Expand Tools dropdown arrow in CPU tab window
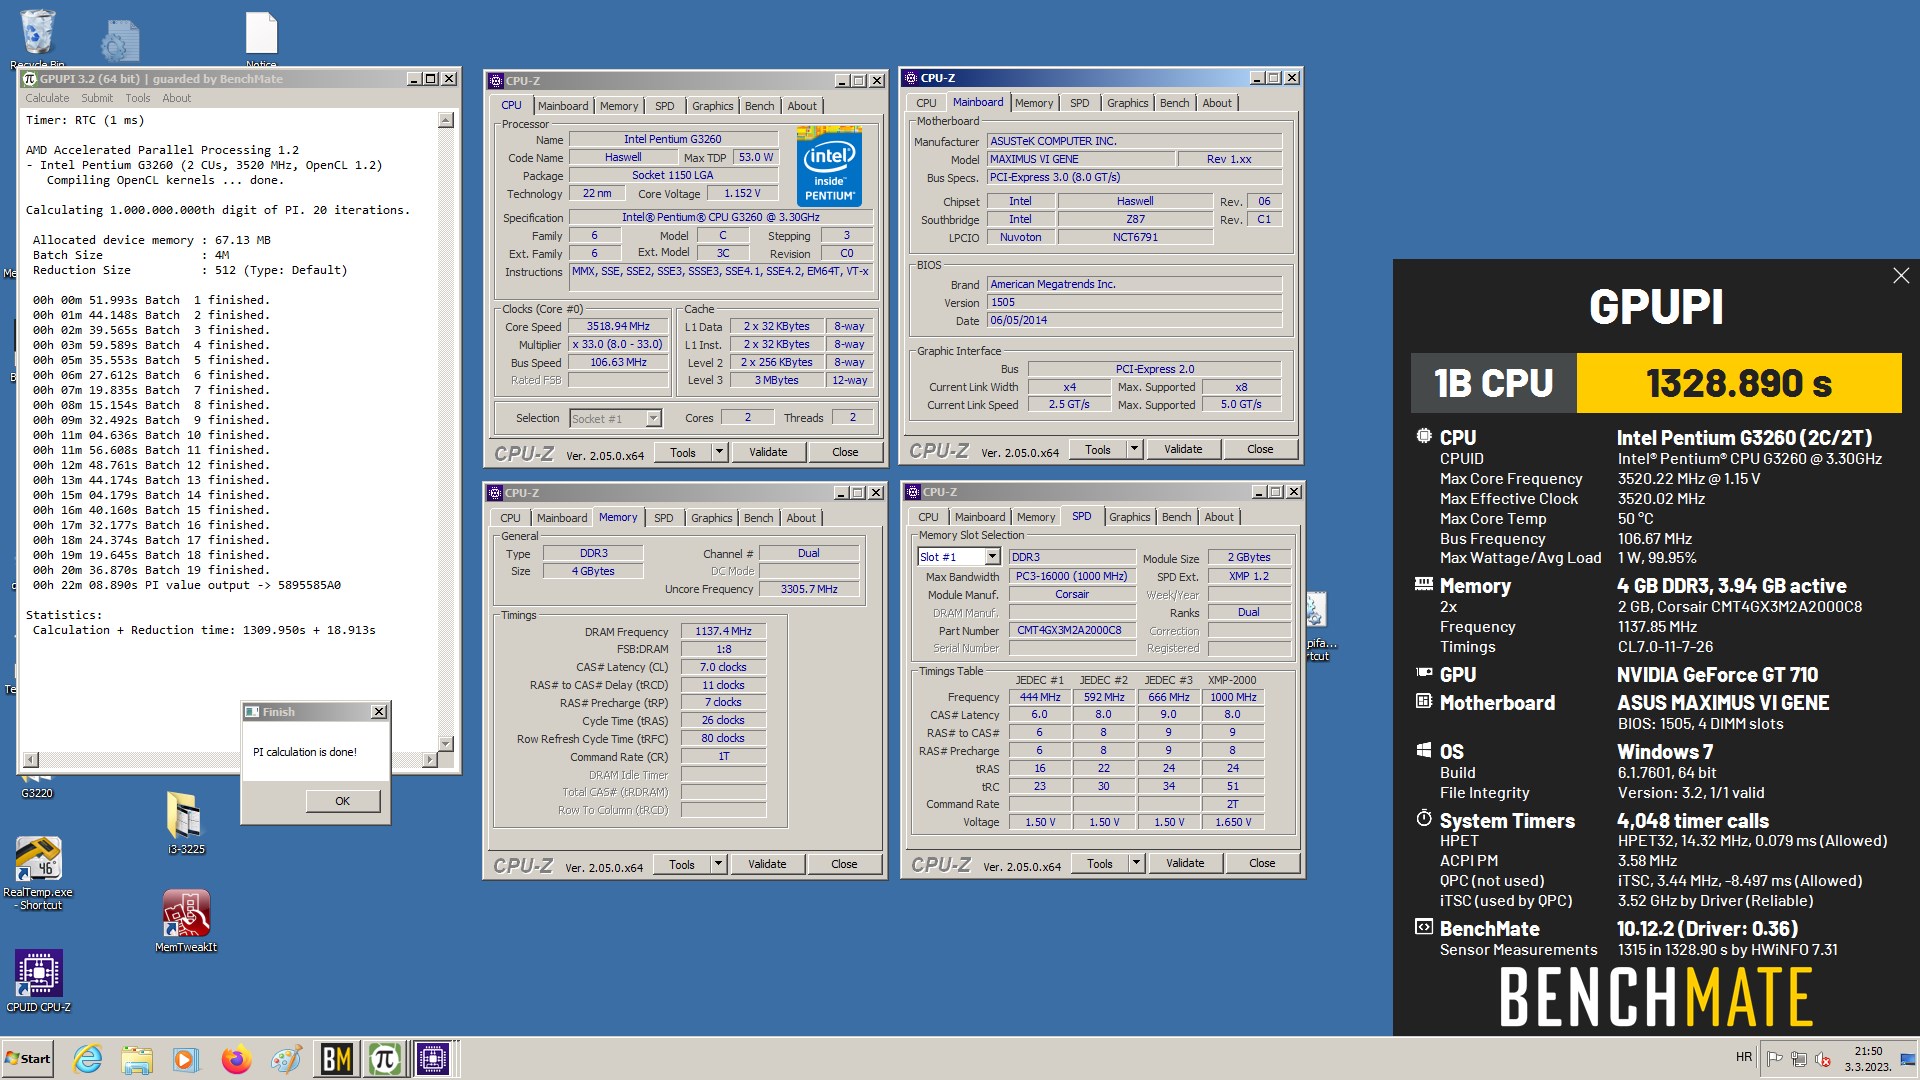Image resolution: width=1920 pixels, height=1080 pixels. click(719, 452)
